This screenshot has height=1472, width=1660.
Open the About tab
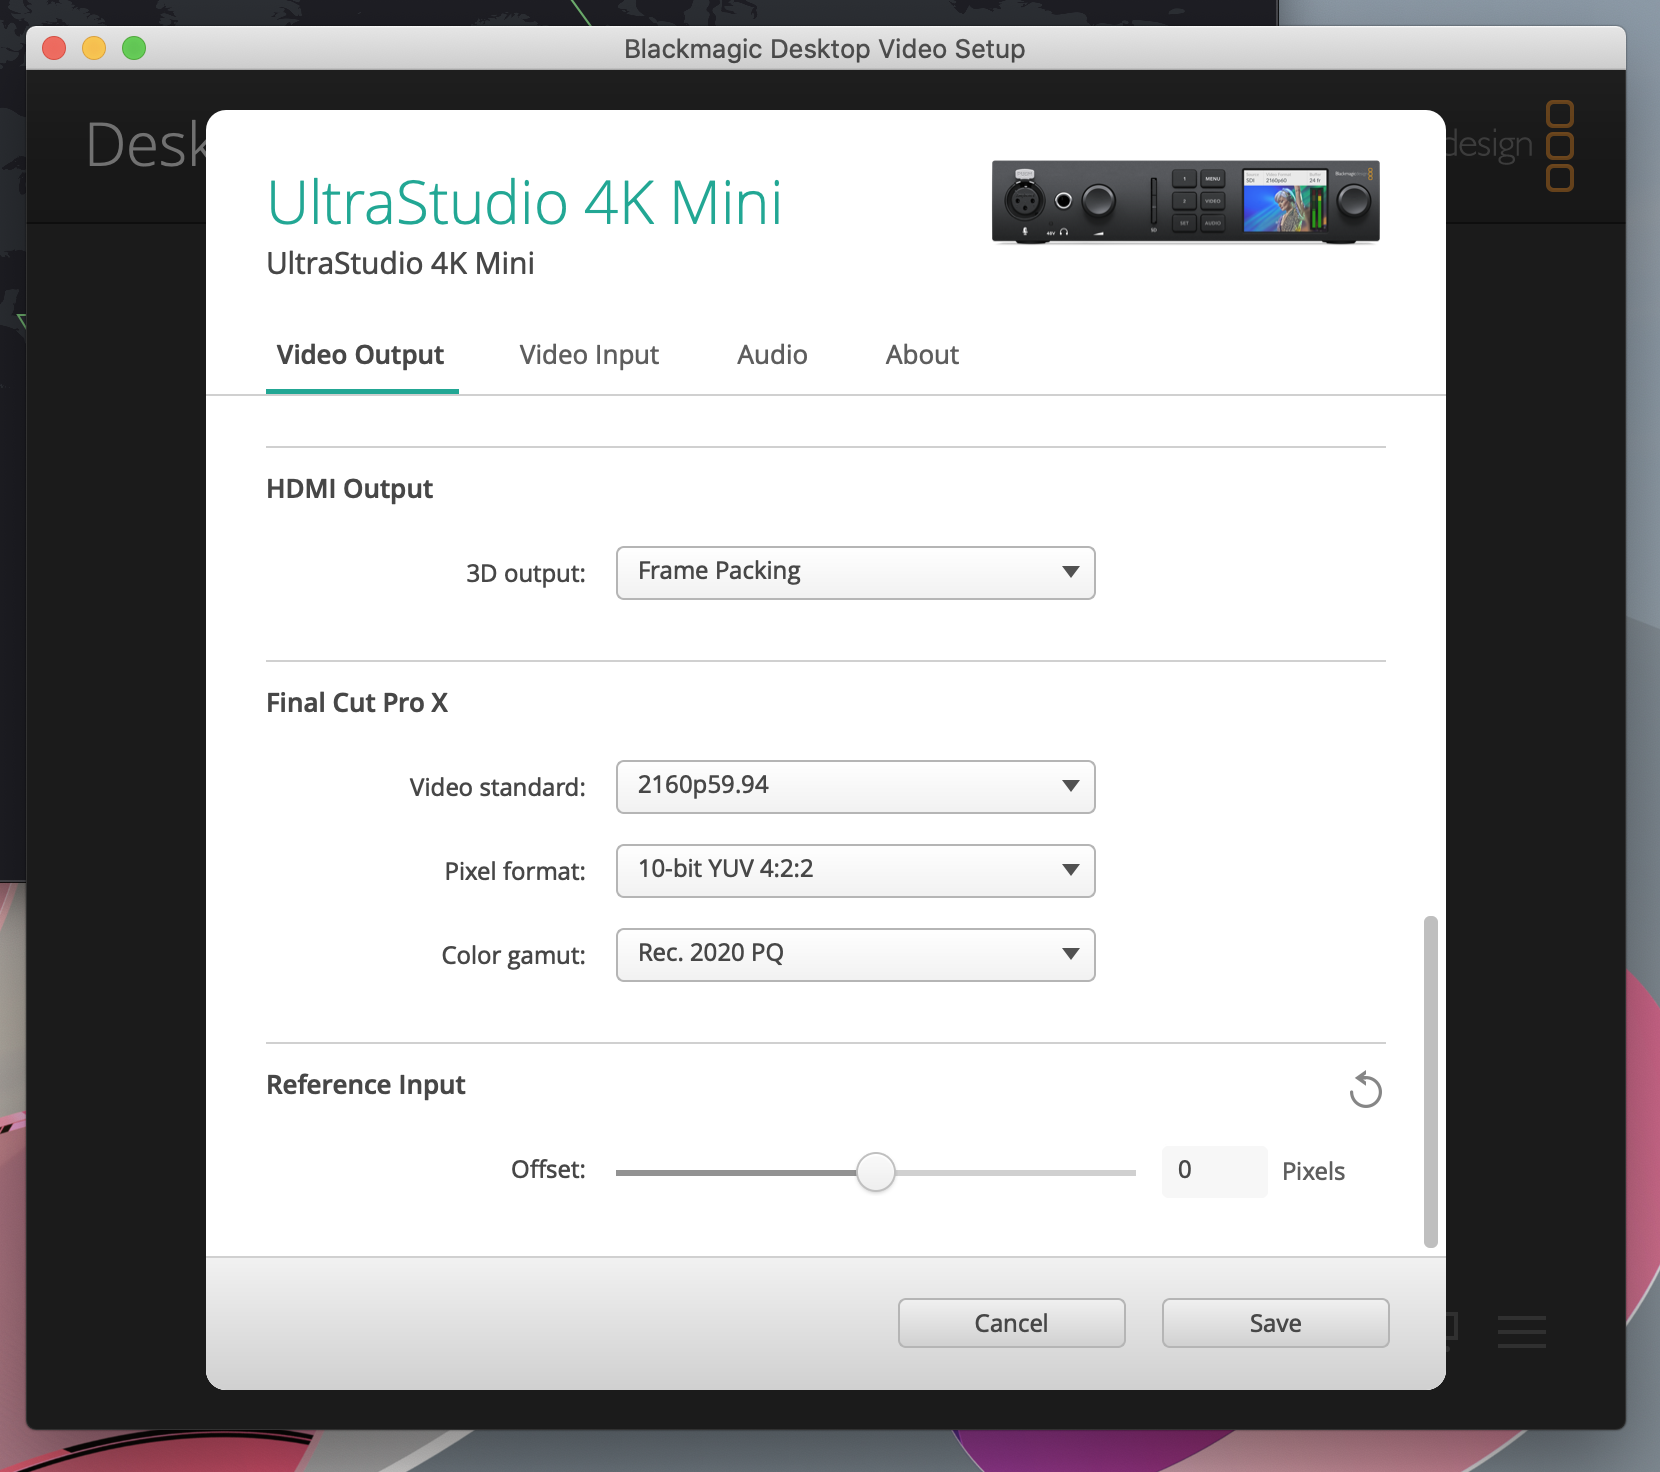[922, 355]
